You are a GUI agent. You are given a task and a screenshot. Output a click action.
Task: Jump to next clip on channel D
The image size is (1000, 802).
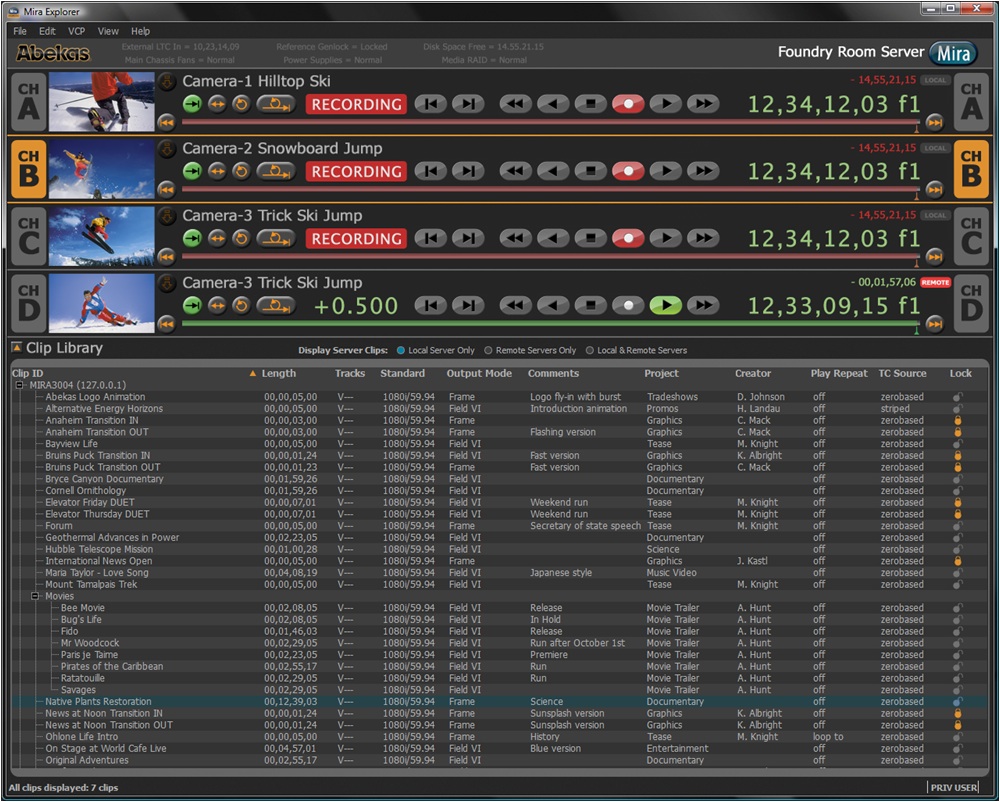pos(468,305)
